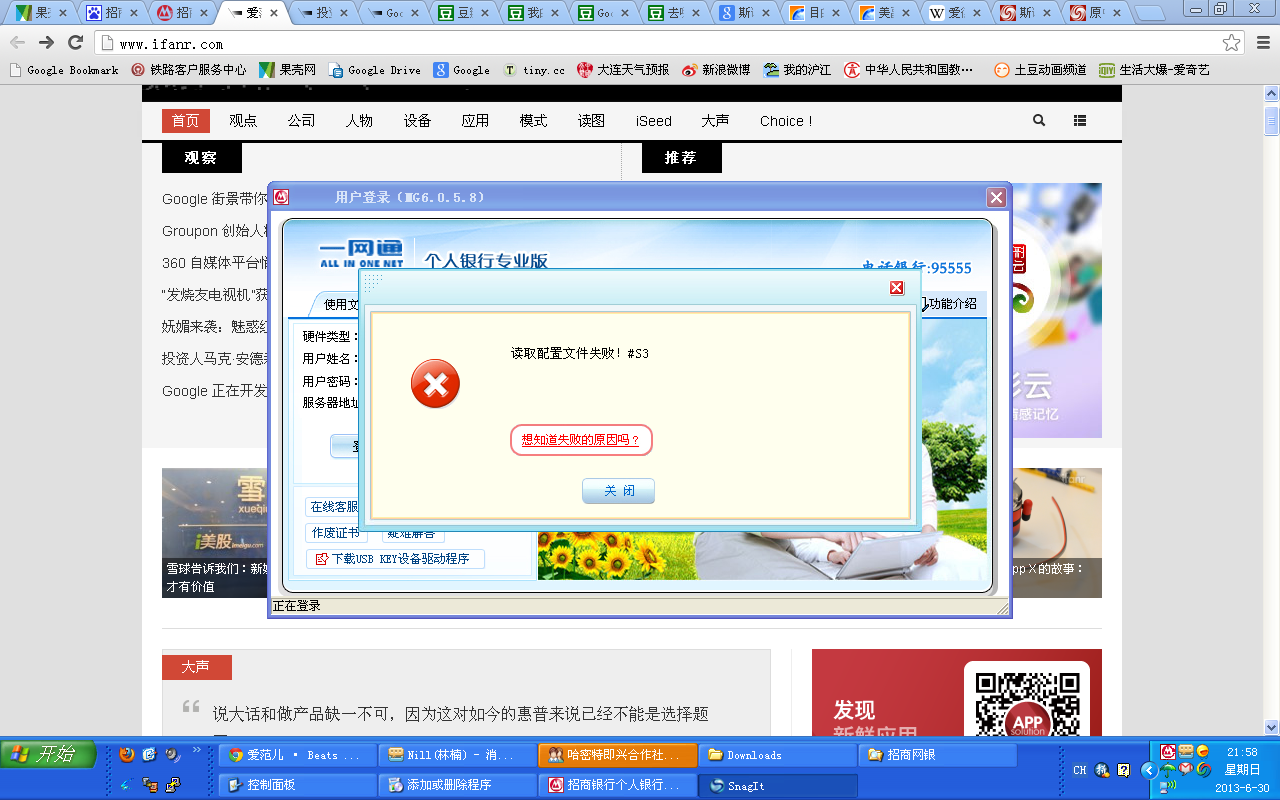Open the new tab button in Chrome
Viewport: 1280px width, 800px height.
[1151, 14]
